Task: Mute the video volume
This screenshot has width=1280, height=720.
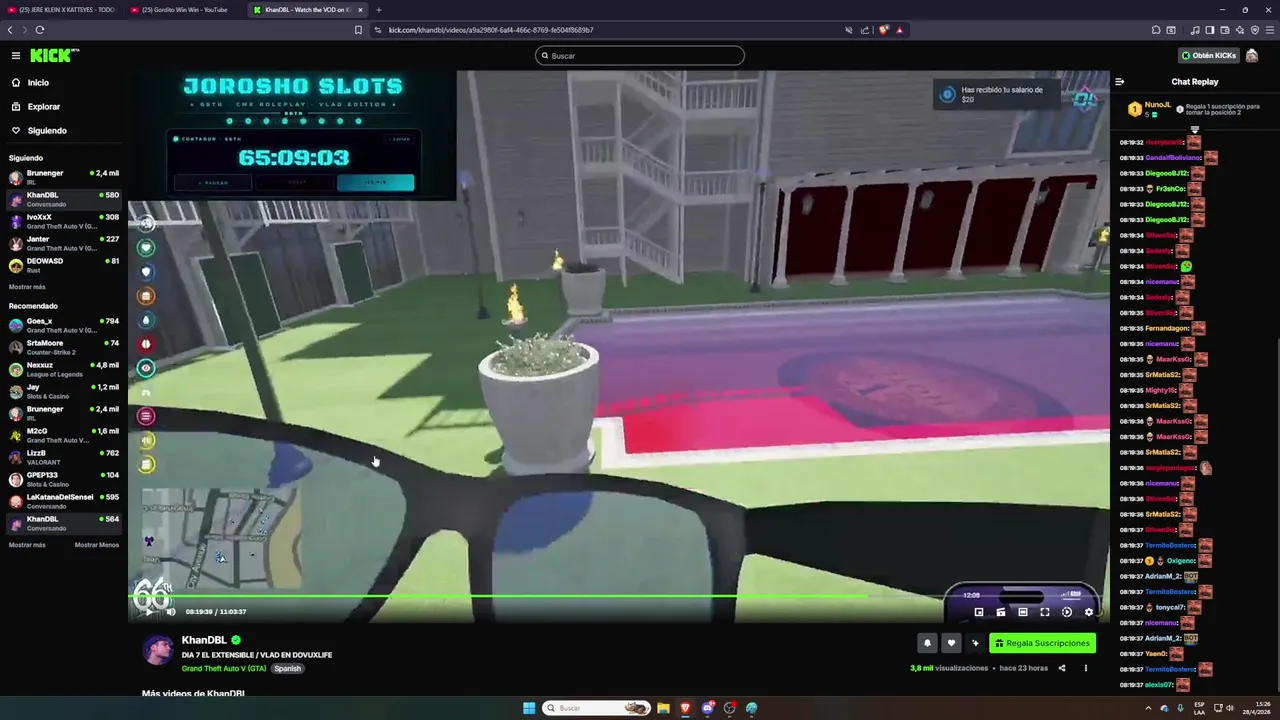Action: [x=171, y=612]
